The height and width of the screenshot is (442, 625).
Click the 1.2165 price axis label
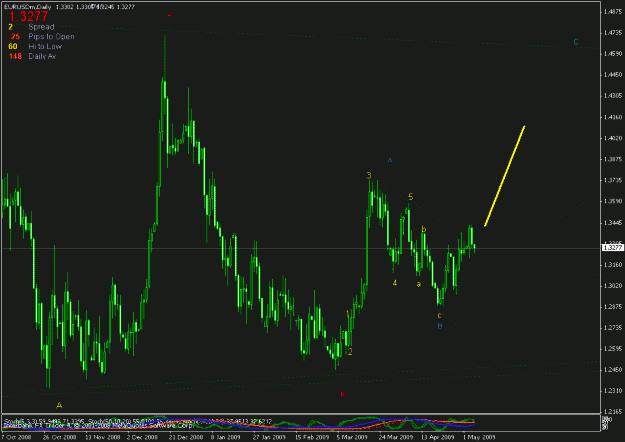tap(613, 412)
